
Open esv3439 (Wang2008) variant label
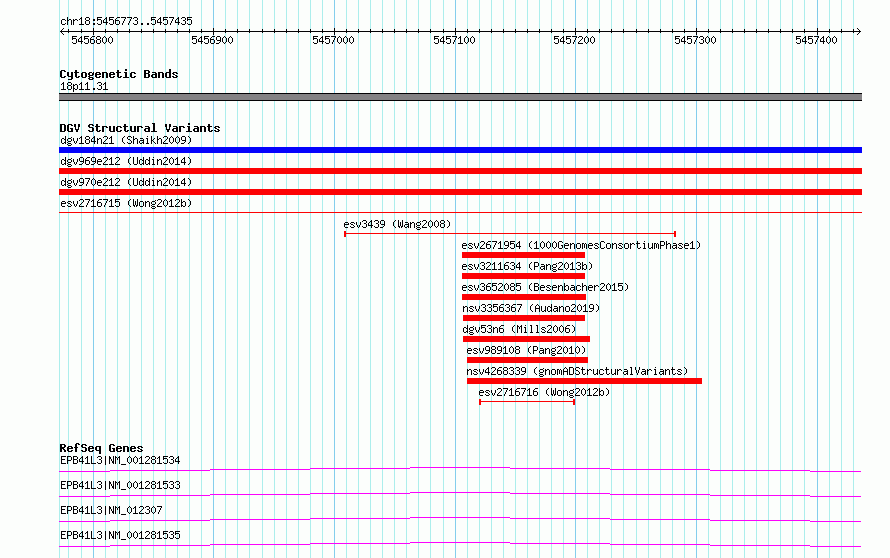(x=397, y=224)
